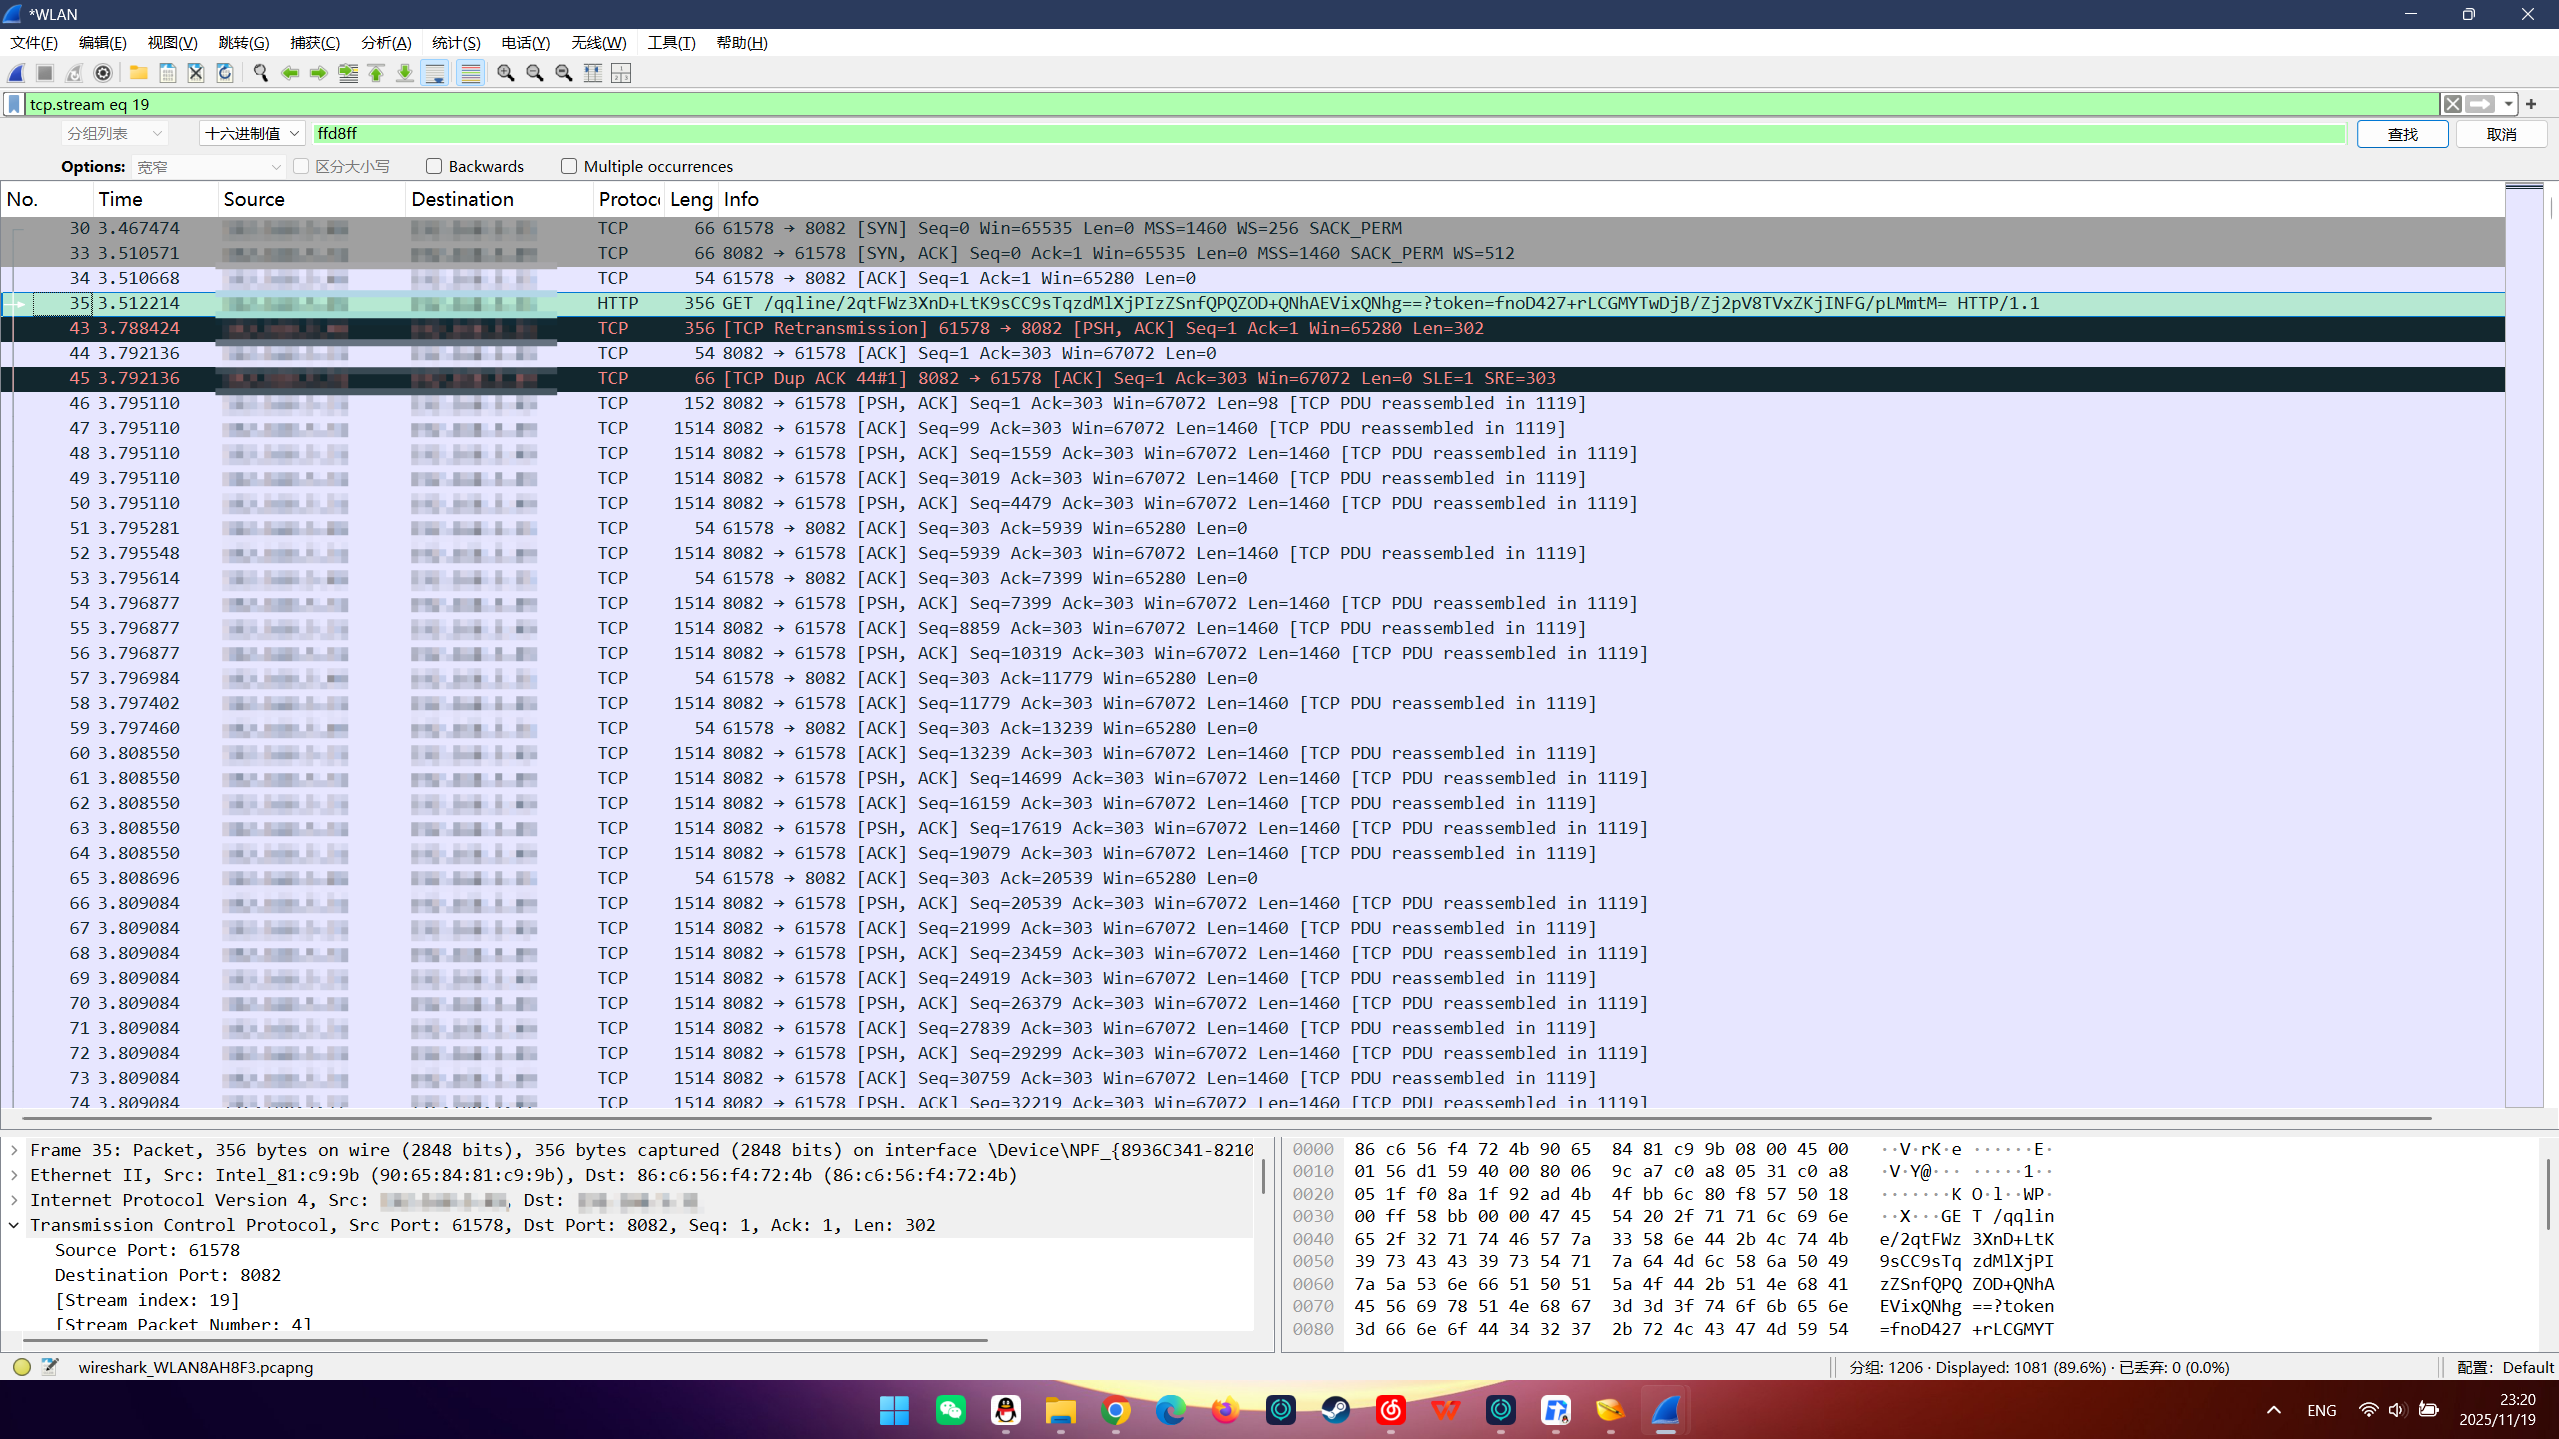2559x1439 pixels.
Task: Toggle the 区分大小写 case-sensitive checkbox
Action: tap(301, 165)
